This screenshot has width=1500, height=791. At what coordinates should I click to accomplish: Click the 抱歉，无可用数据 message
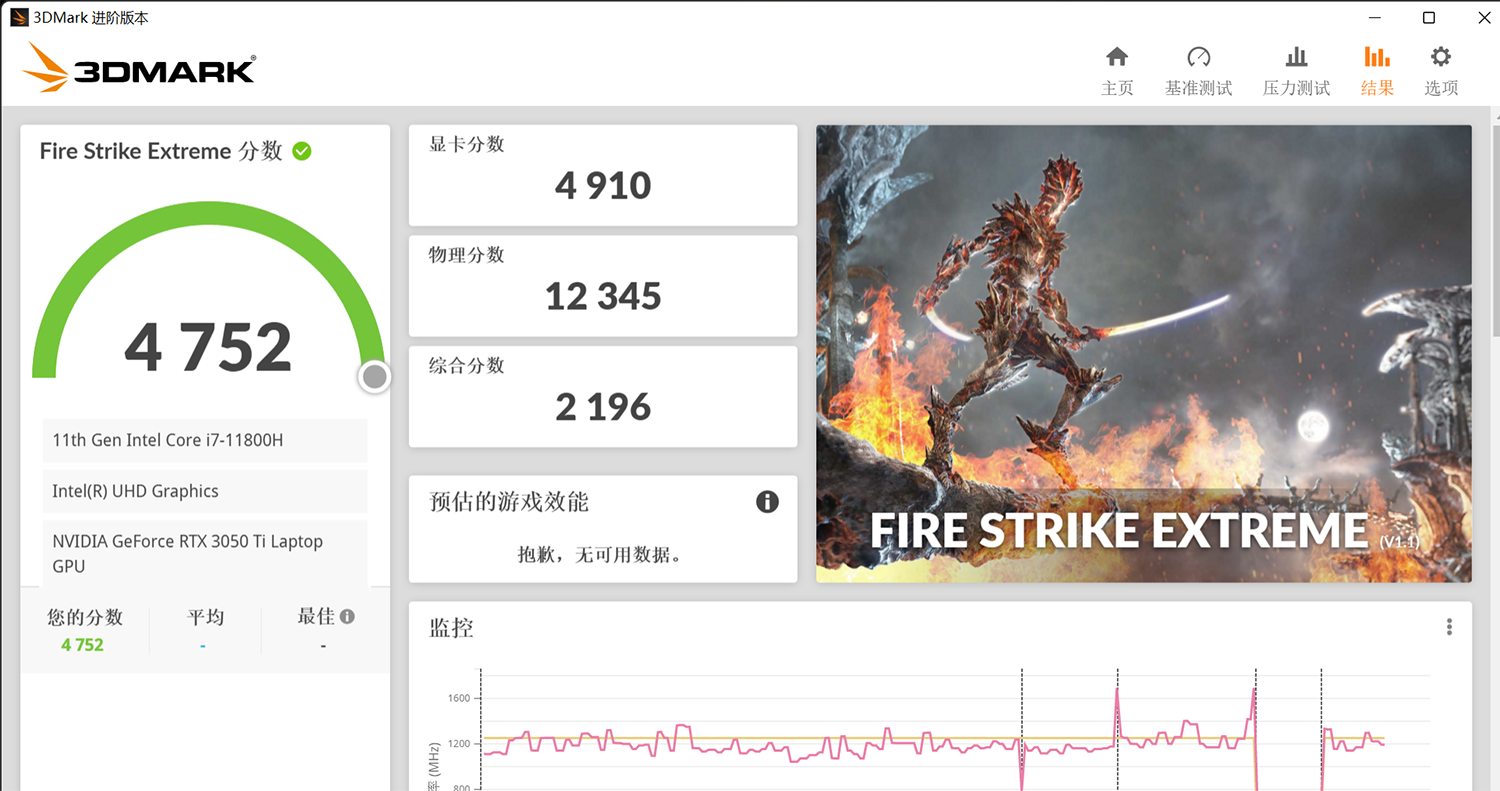point(602,554)
